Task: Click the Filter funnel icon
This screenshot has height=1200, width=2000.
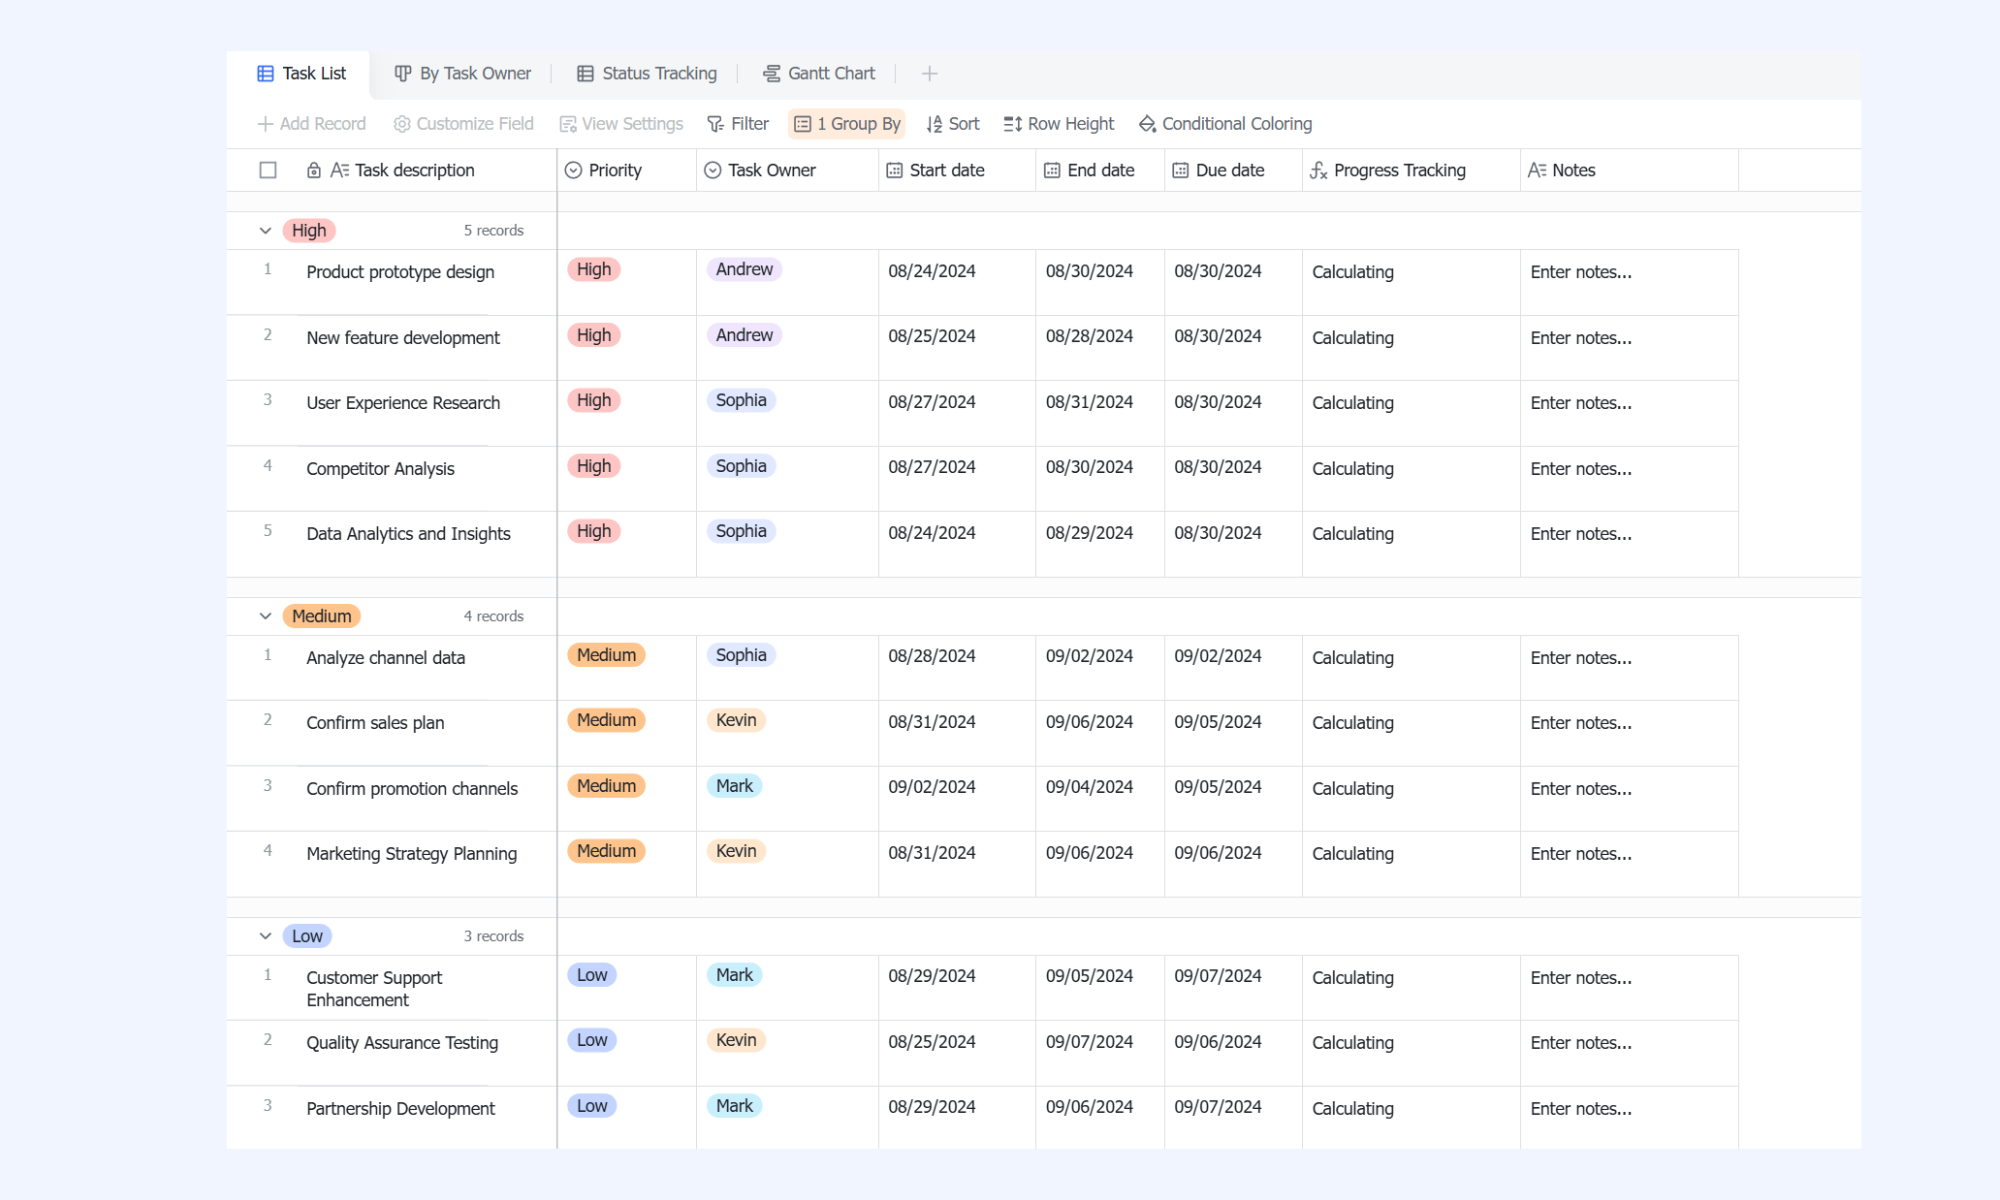Action: (715, 124)
